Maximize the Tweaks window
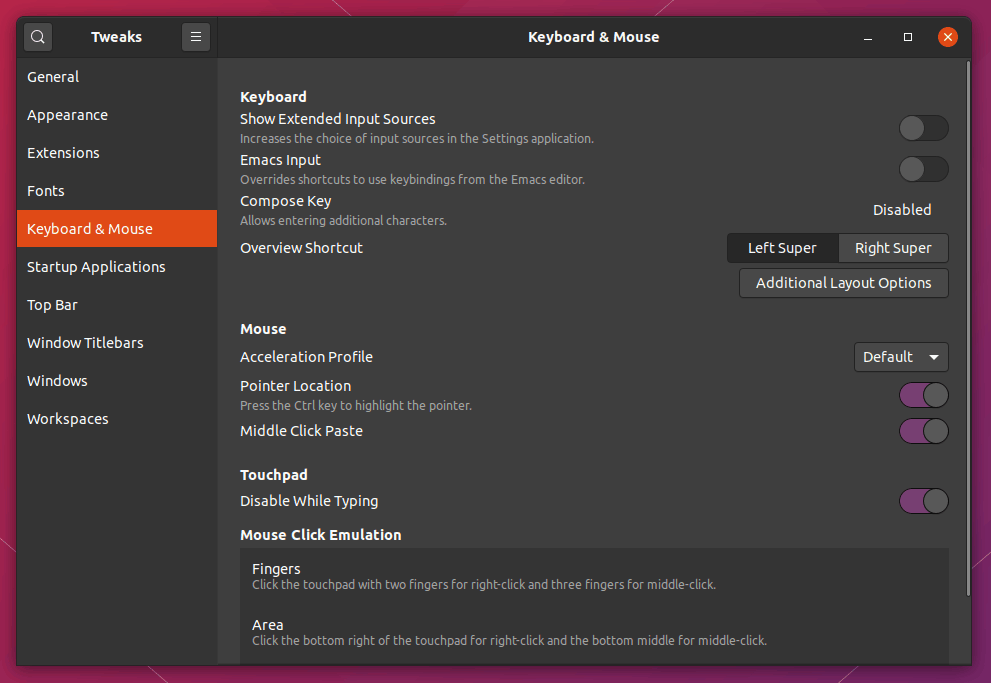This screenshot has height=683, width=991. point(908,37)
